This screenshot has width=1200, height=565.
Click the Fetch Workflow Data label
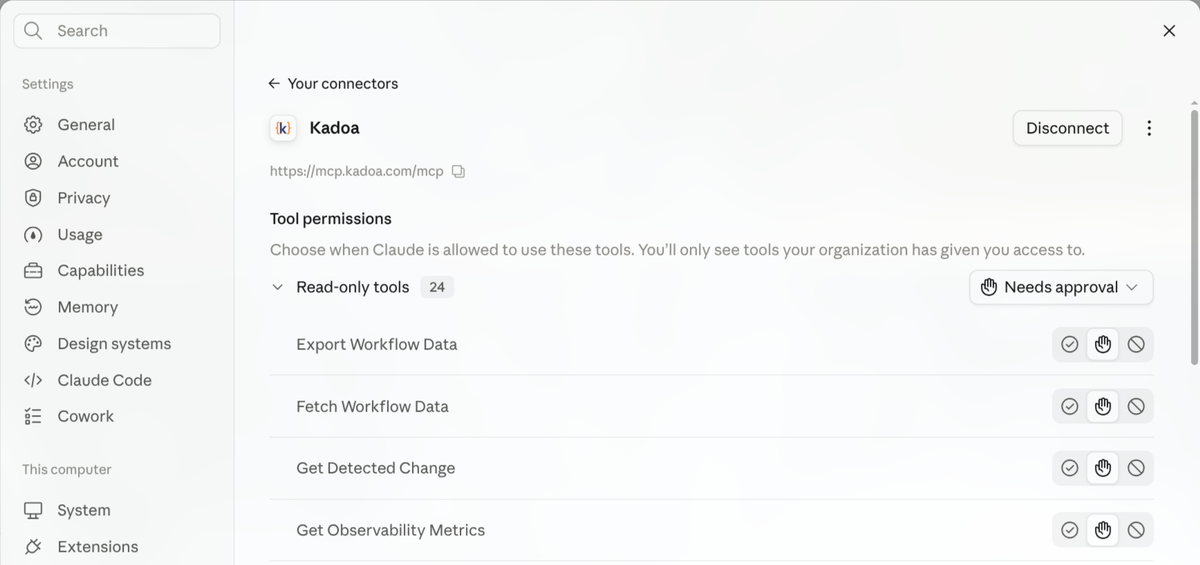(372, 406)
